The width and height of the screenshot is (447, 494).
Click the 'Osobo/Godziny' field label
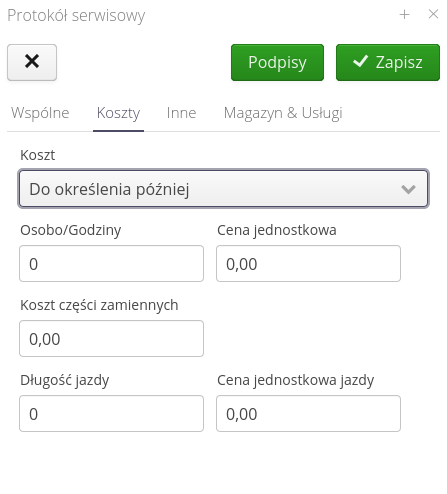(71, 230)
